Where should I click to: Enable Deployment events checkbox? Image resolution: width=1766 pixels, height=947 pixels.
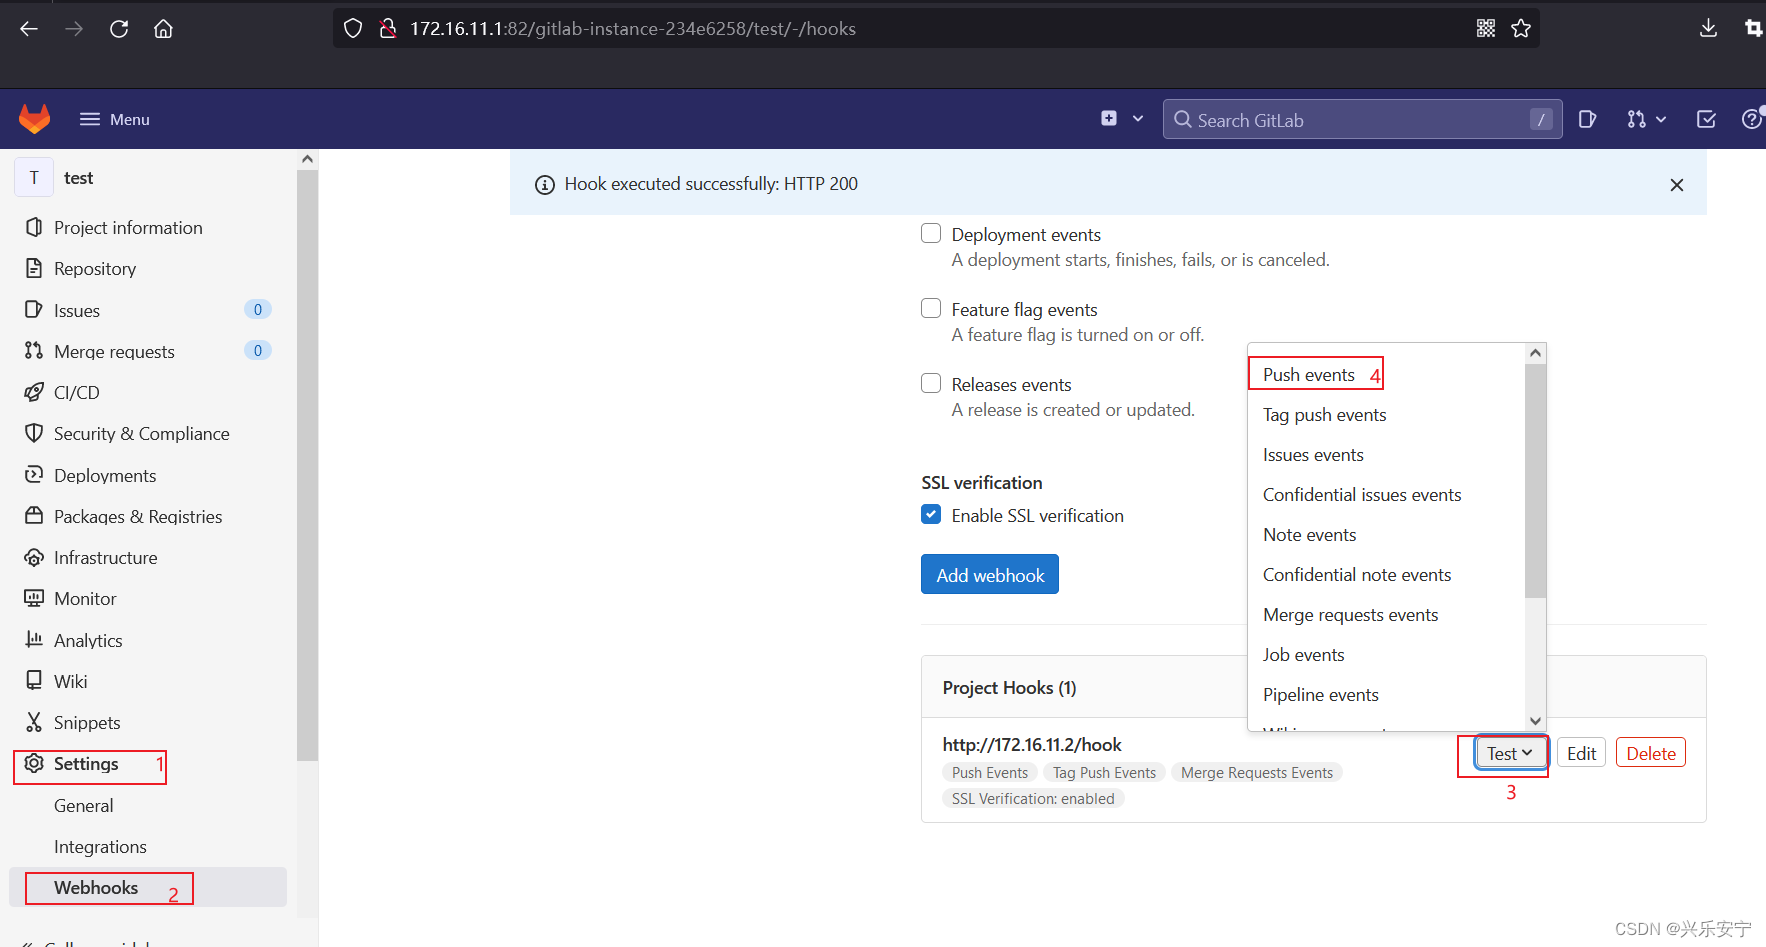[x=931, y=233]
